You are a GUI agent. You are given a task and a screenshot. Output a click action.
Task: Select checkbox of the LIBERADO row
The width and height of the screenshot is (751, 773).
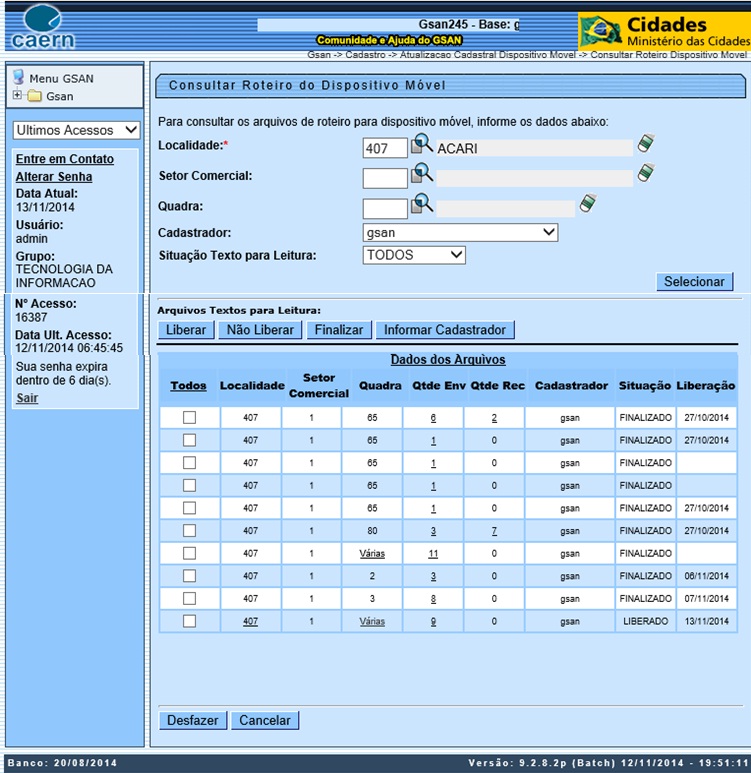(x=189, y=621)
